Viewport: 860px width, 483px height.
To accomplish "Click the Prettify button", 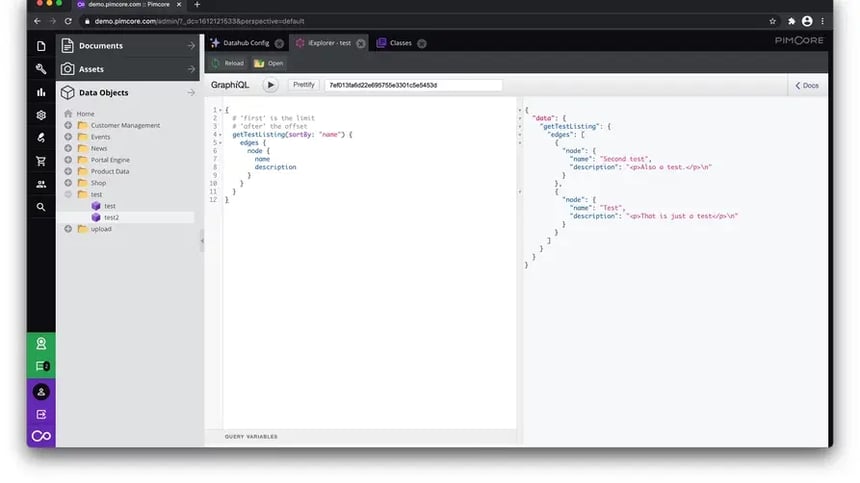I will [303, 85].
